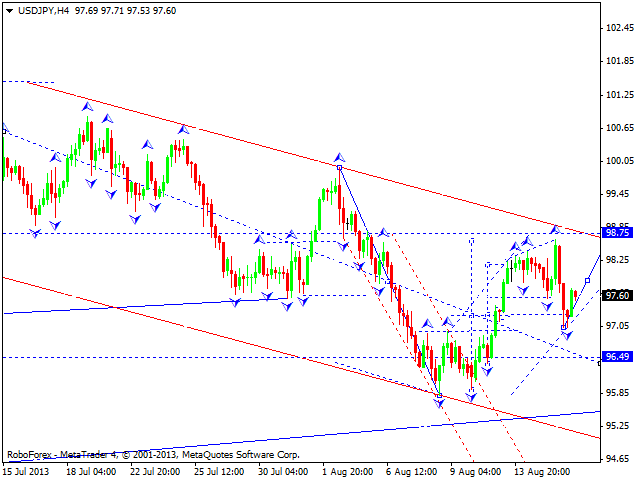Click the 13 Aug 20:00 time label
This screenshot has height=480, width=640.
click(x=542, y=472)
